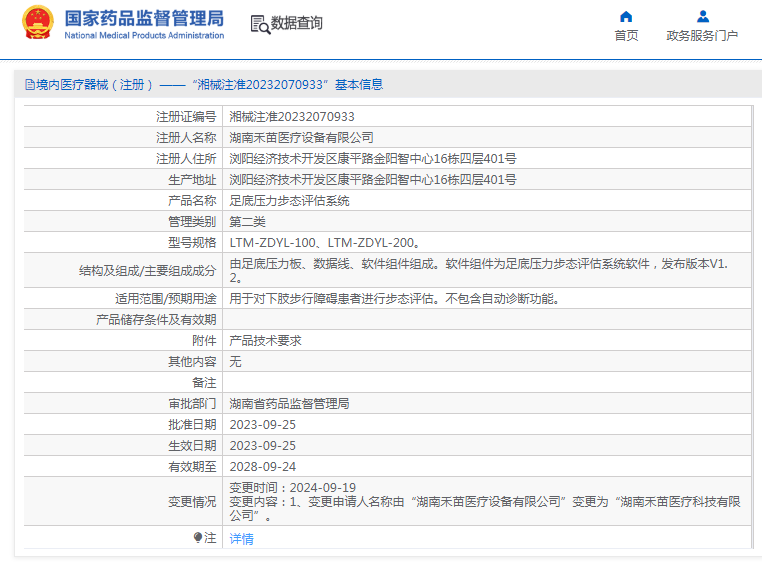Click the 备注 row label
This screenshot has width=762, height=564.
tap(204, 382)
